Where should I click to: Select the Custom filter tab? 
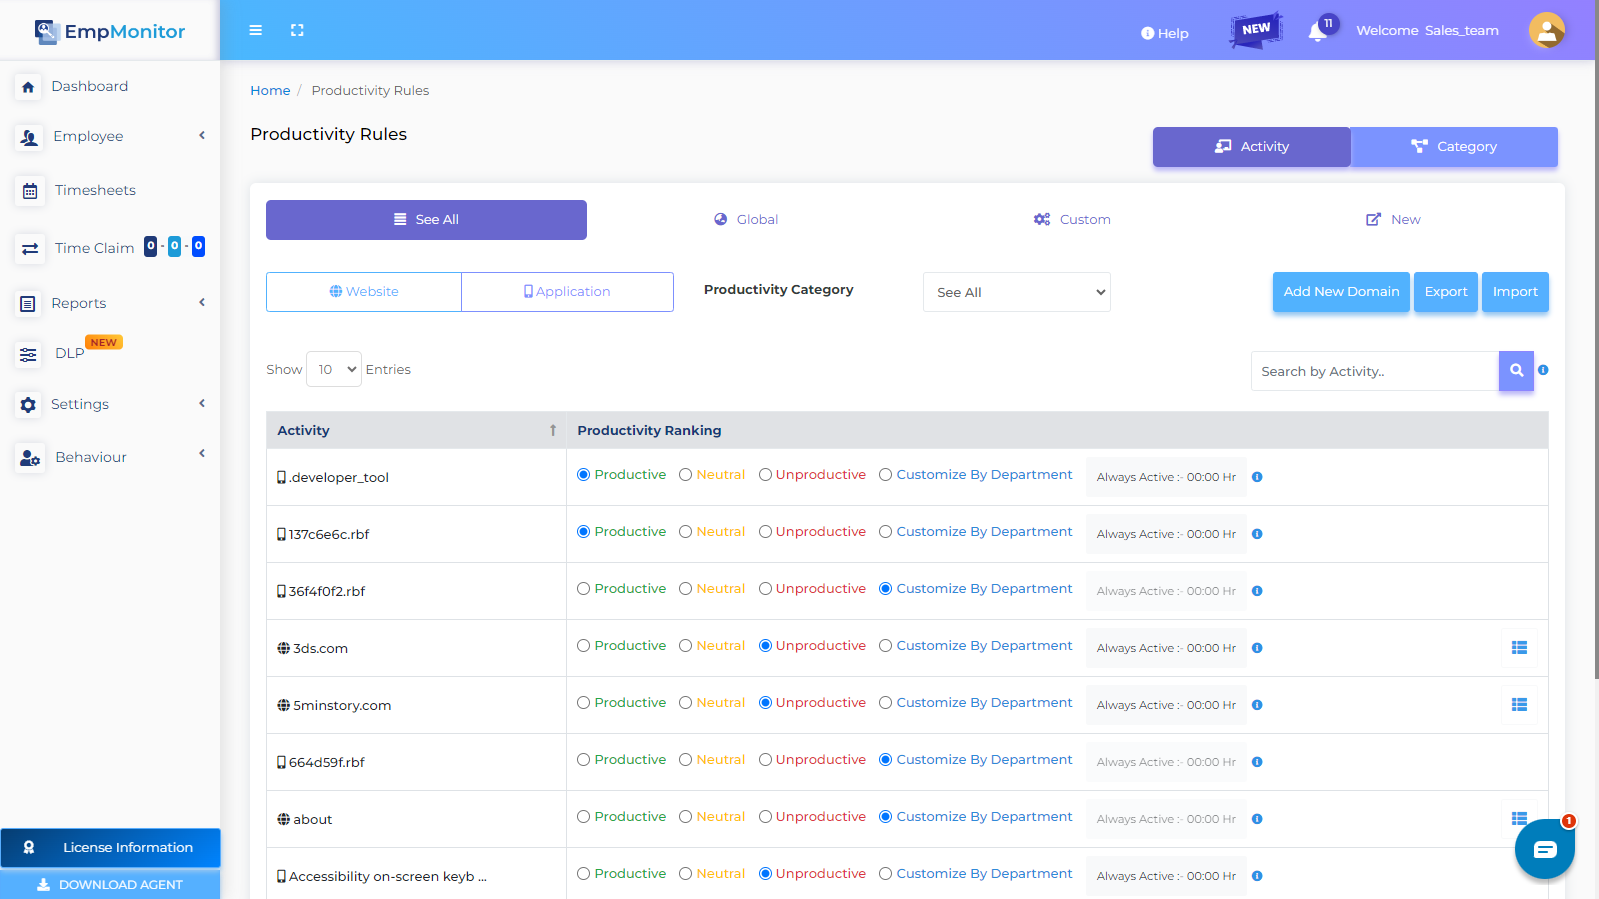(1072, 220)
